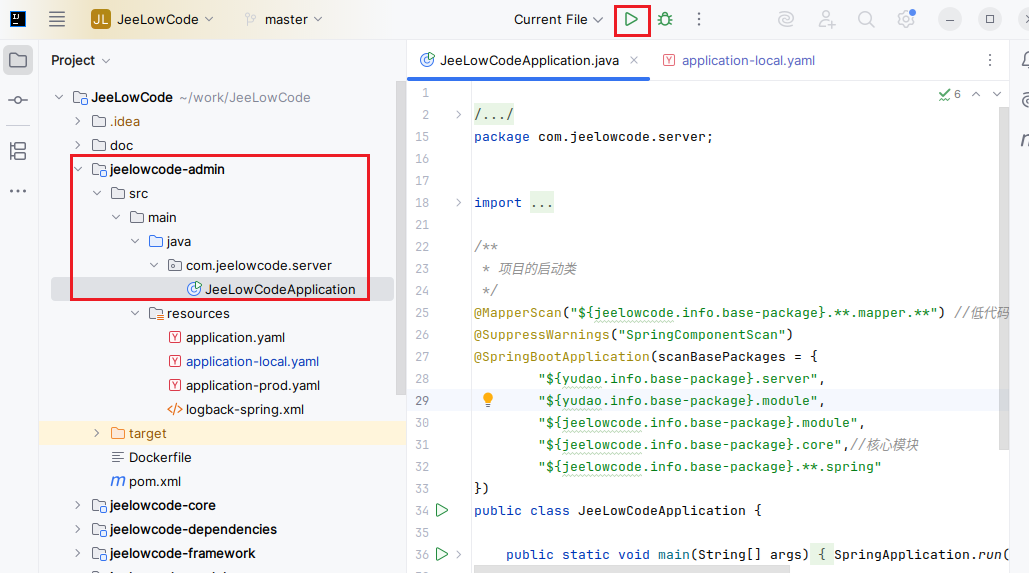Click run gutter icon on line 34
Image resolution: width=1029 pixels, height=573 pixels.
(x=442, y=510)
